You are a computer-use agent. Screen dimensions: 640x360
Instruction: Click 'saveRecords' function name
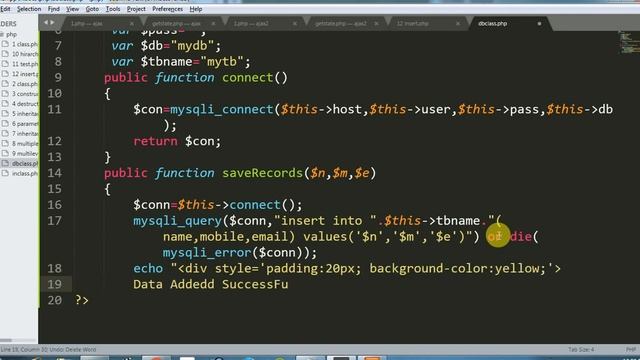pyautogui.click(x=262, y=173)
